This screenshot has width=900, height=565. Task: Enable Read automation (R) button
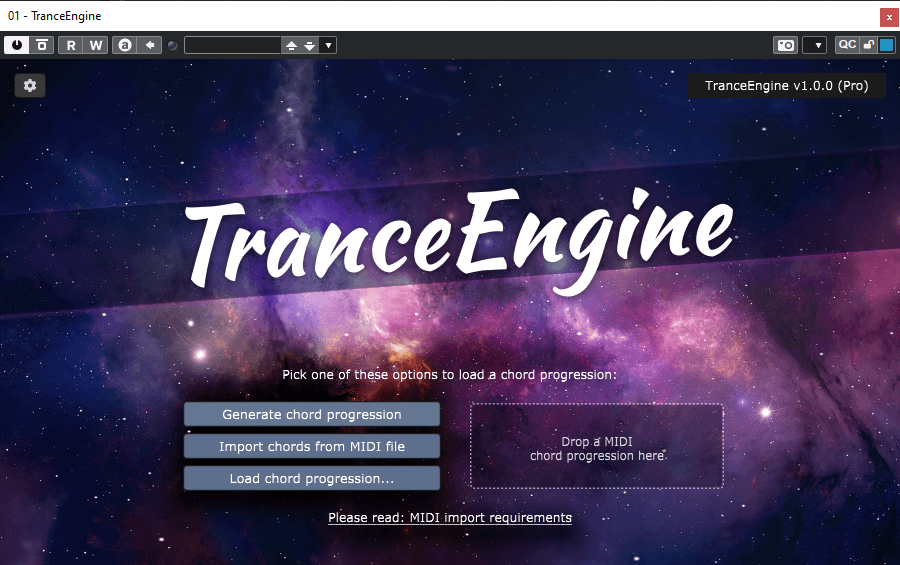[x=71, y=45]
